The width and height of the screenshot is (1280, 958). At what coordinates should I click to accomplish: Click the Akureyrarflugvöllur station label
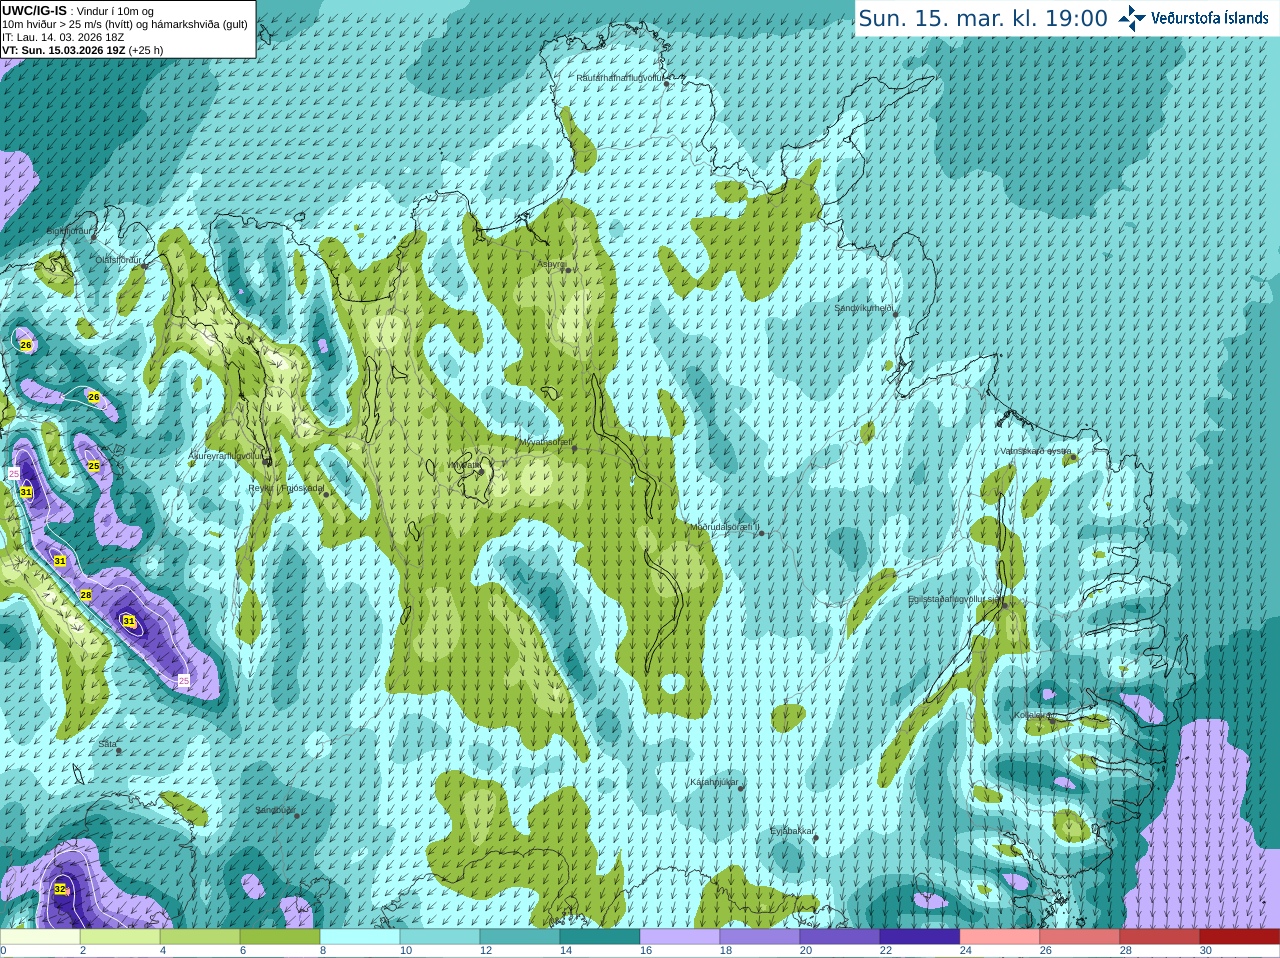[x=226, y=455]
